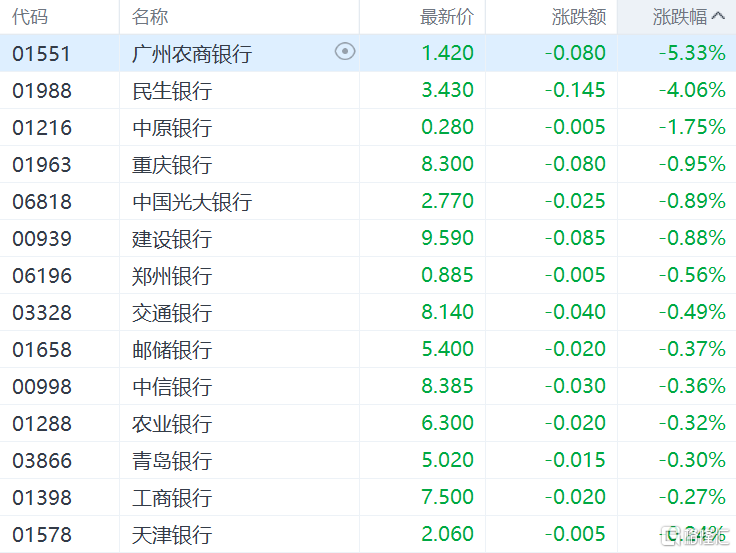
Task: Sort by 最新价 column header
Action: 446,17
